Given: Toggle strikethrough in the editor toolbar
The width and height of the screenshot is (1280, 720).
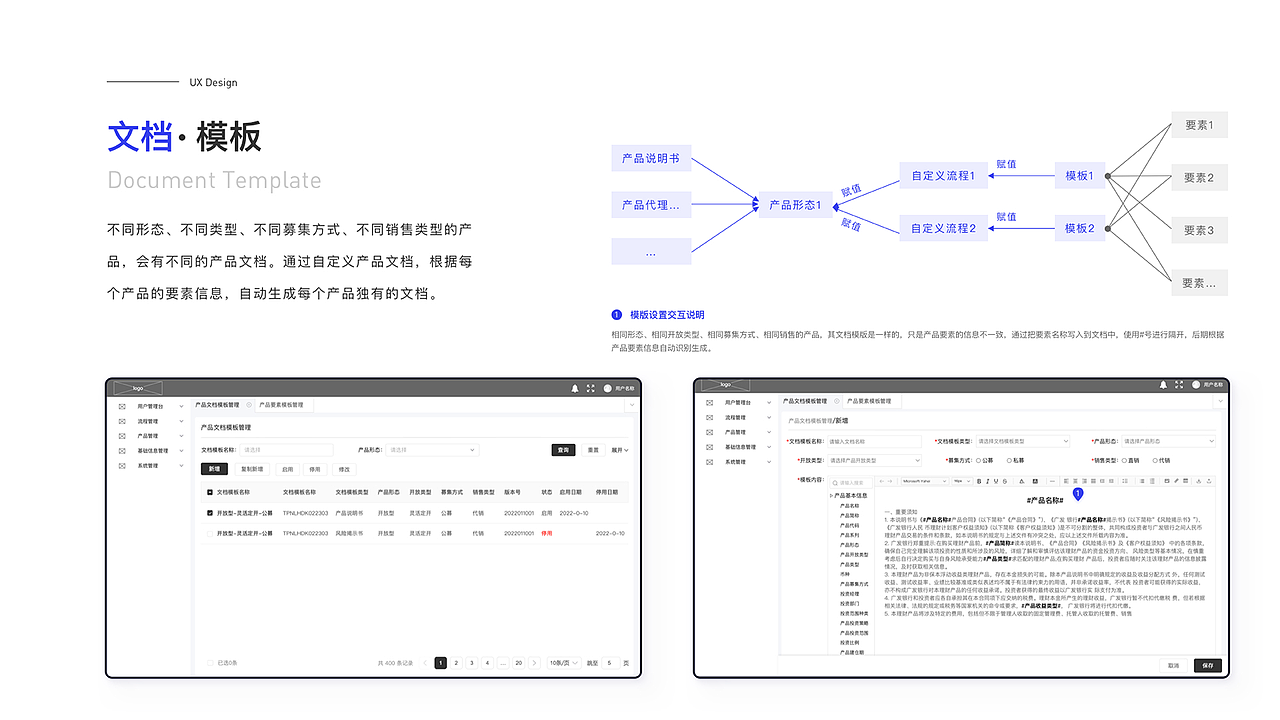Looking at the screenshot, I should pyautogui.click(x=1005, y=481).
